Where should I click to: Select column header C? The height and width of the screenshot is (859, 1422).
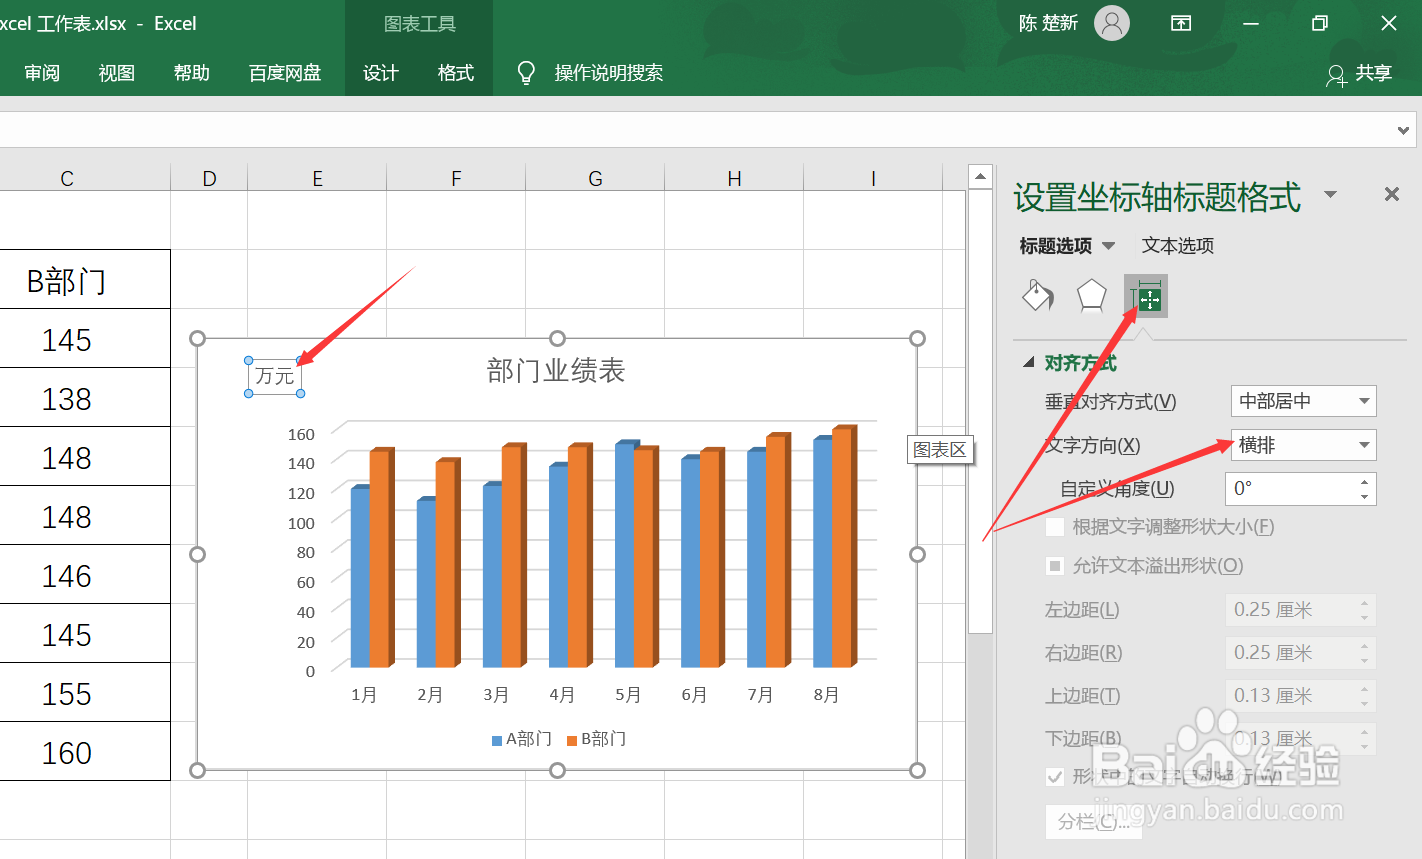pos(67,178)
